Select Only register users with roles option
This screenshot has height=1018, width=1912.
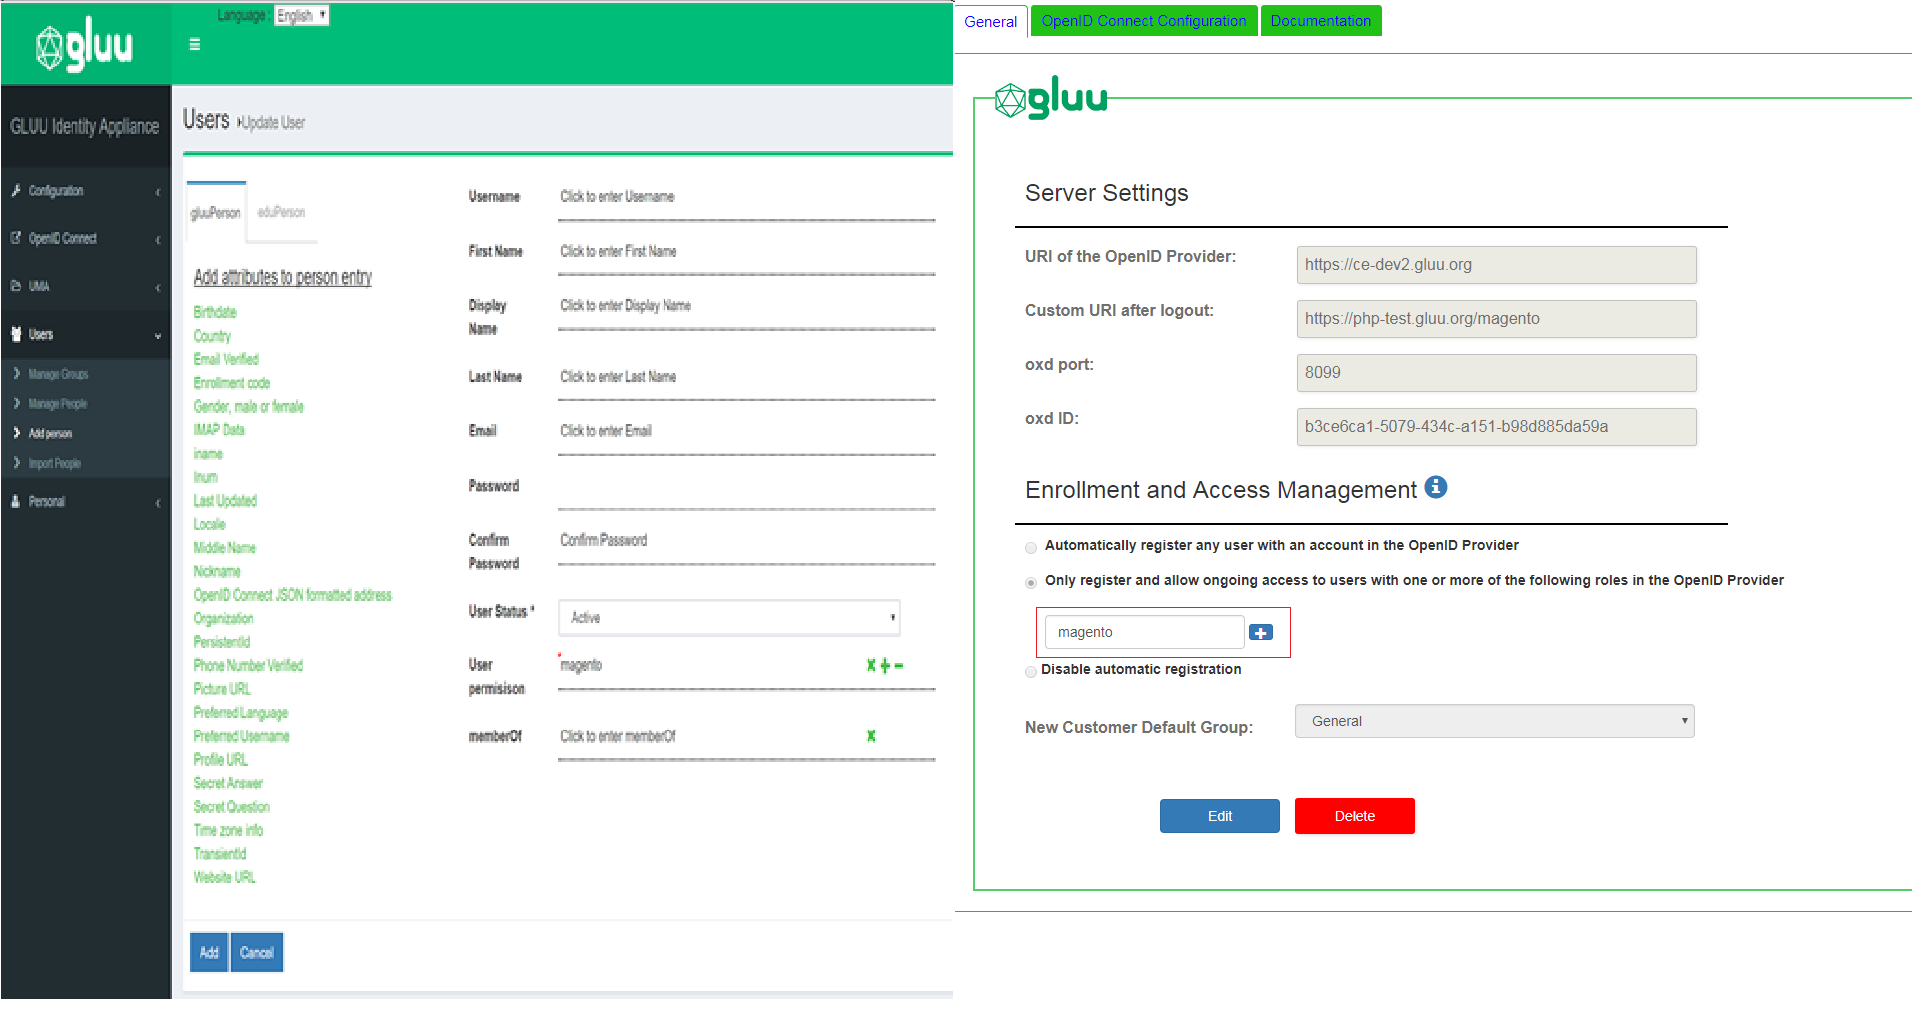pos(1031,582)
